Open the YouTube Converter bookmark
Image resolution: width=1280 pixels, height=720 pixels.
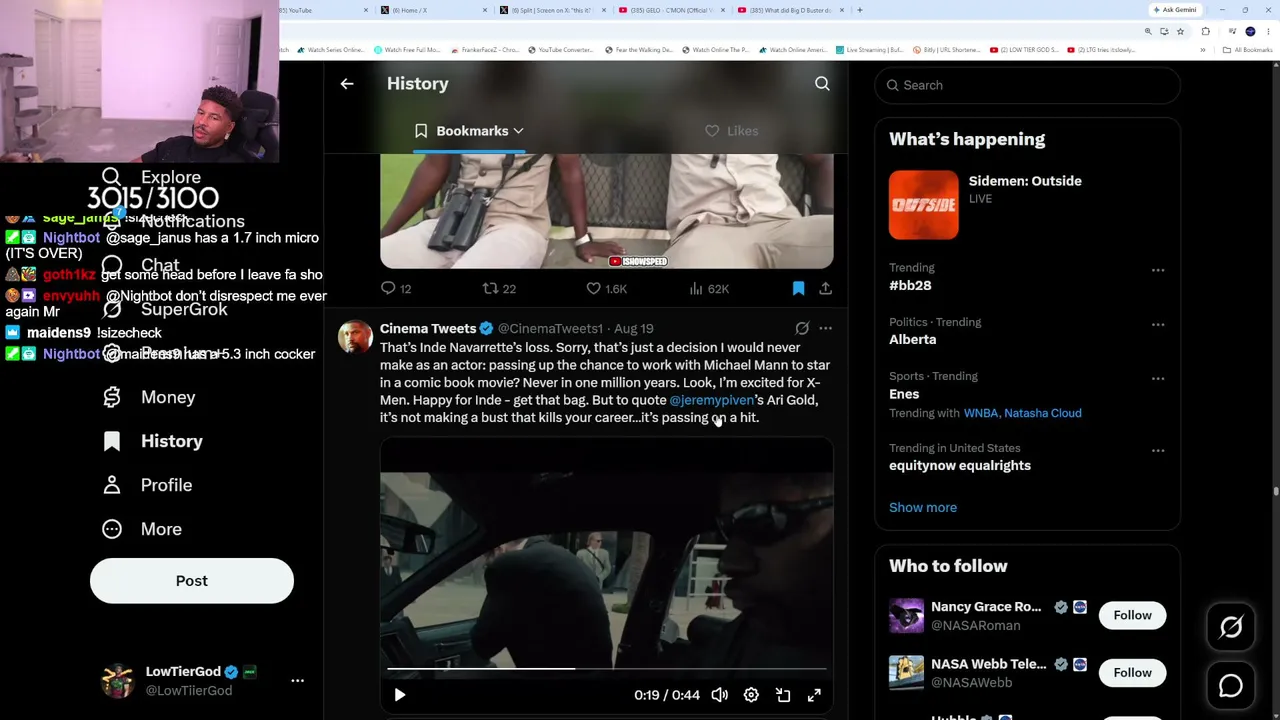pyautogui.click(x=560, y=50)
